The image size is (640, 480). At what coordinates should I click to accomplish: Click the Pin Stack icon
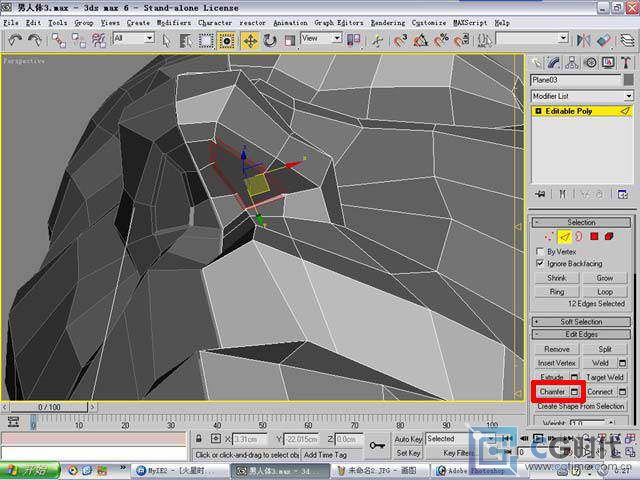(540, 194)
